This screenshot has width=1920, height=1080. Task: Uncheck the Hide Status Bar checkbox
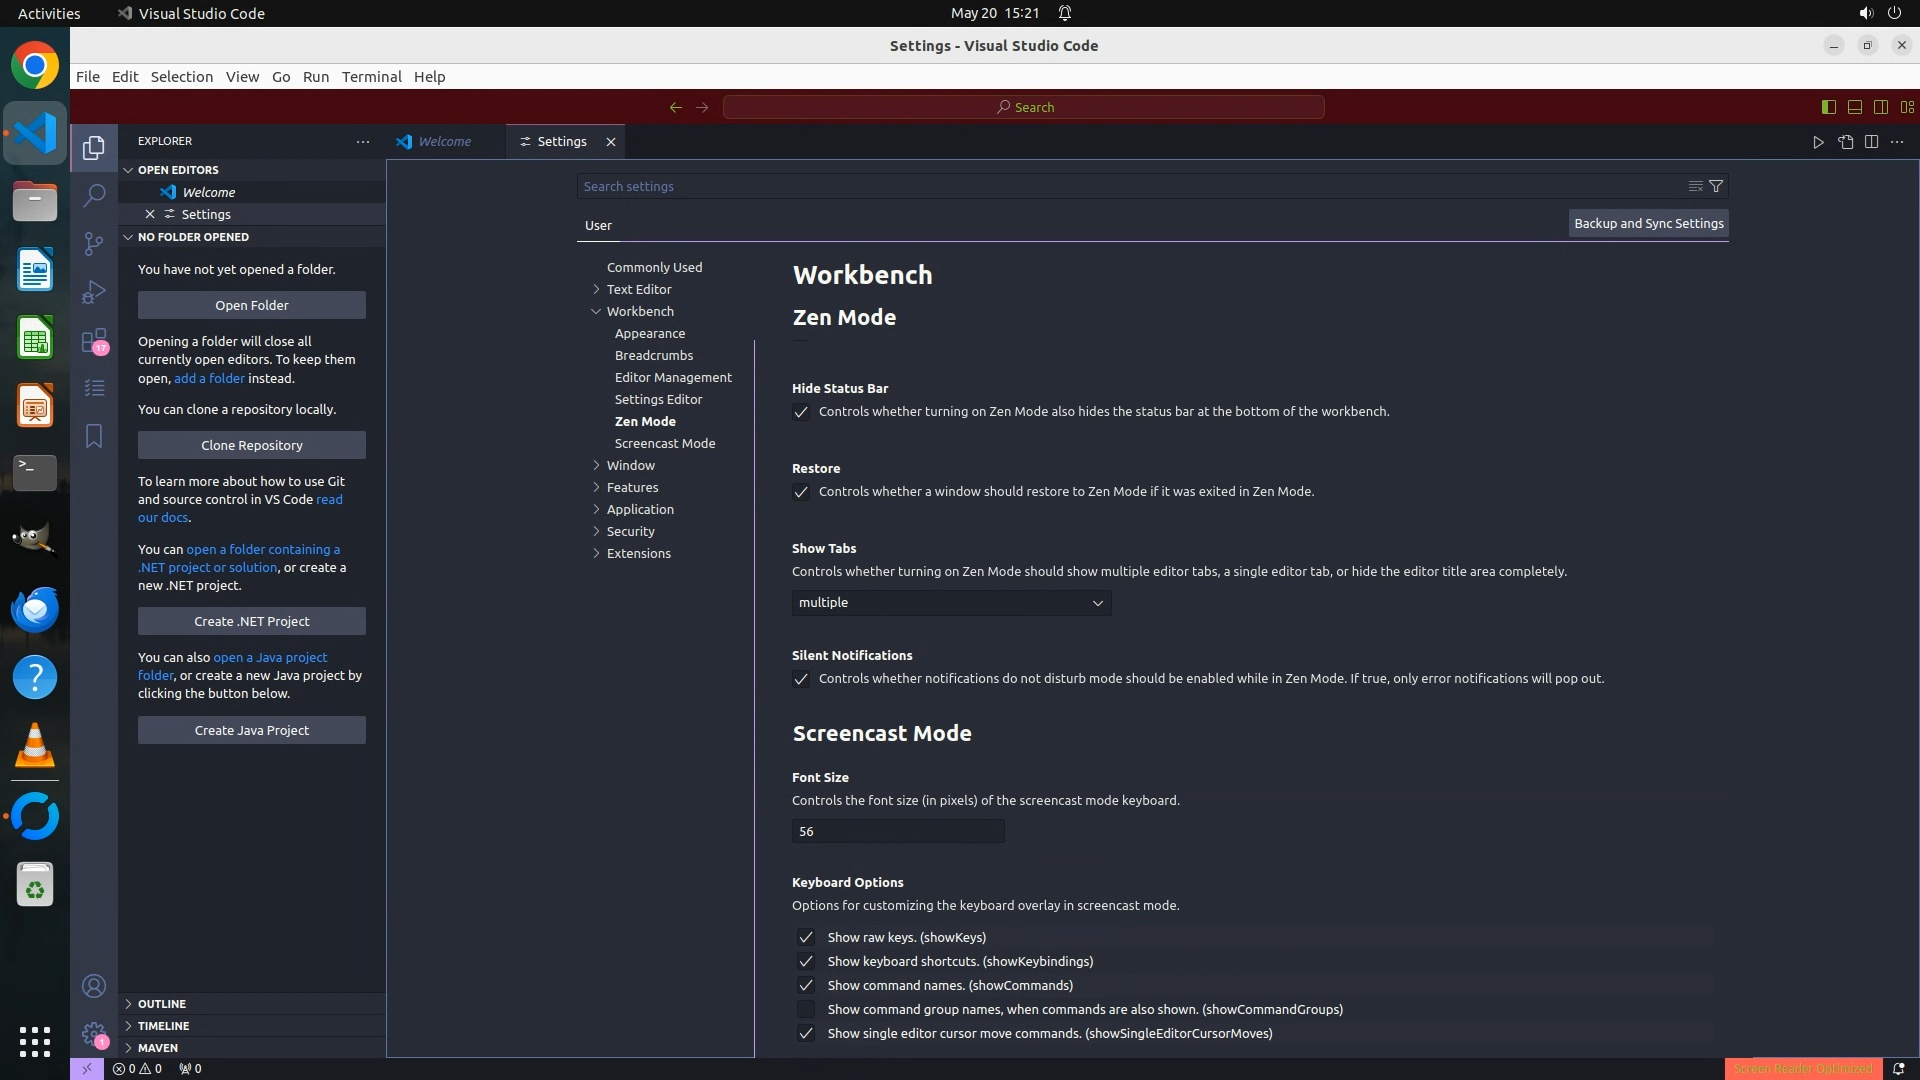point(801,412)
